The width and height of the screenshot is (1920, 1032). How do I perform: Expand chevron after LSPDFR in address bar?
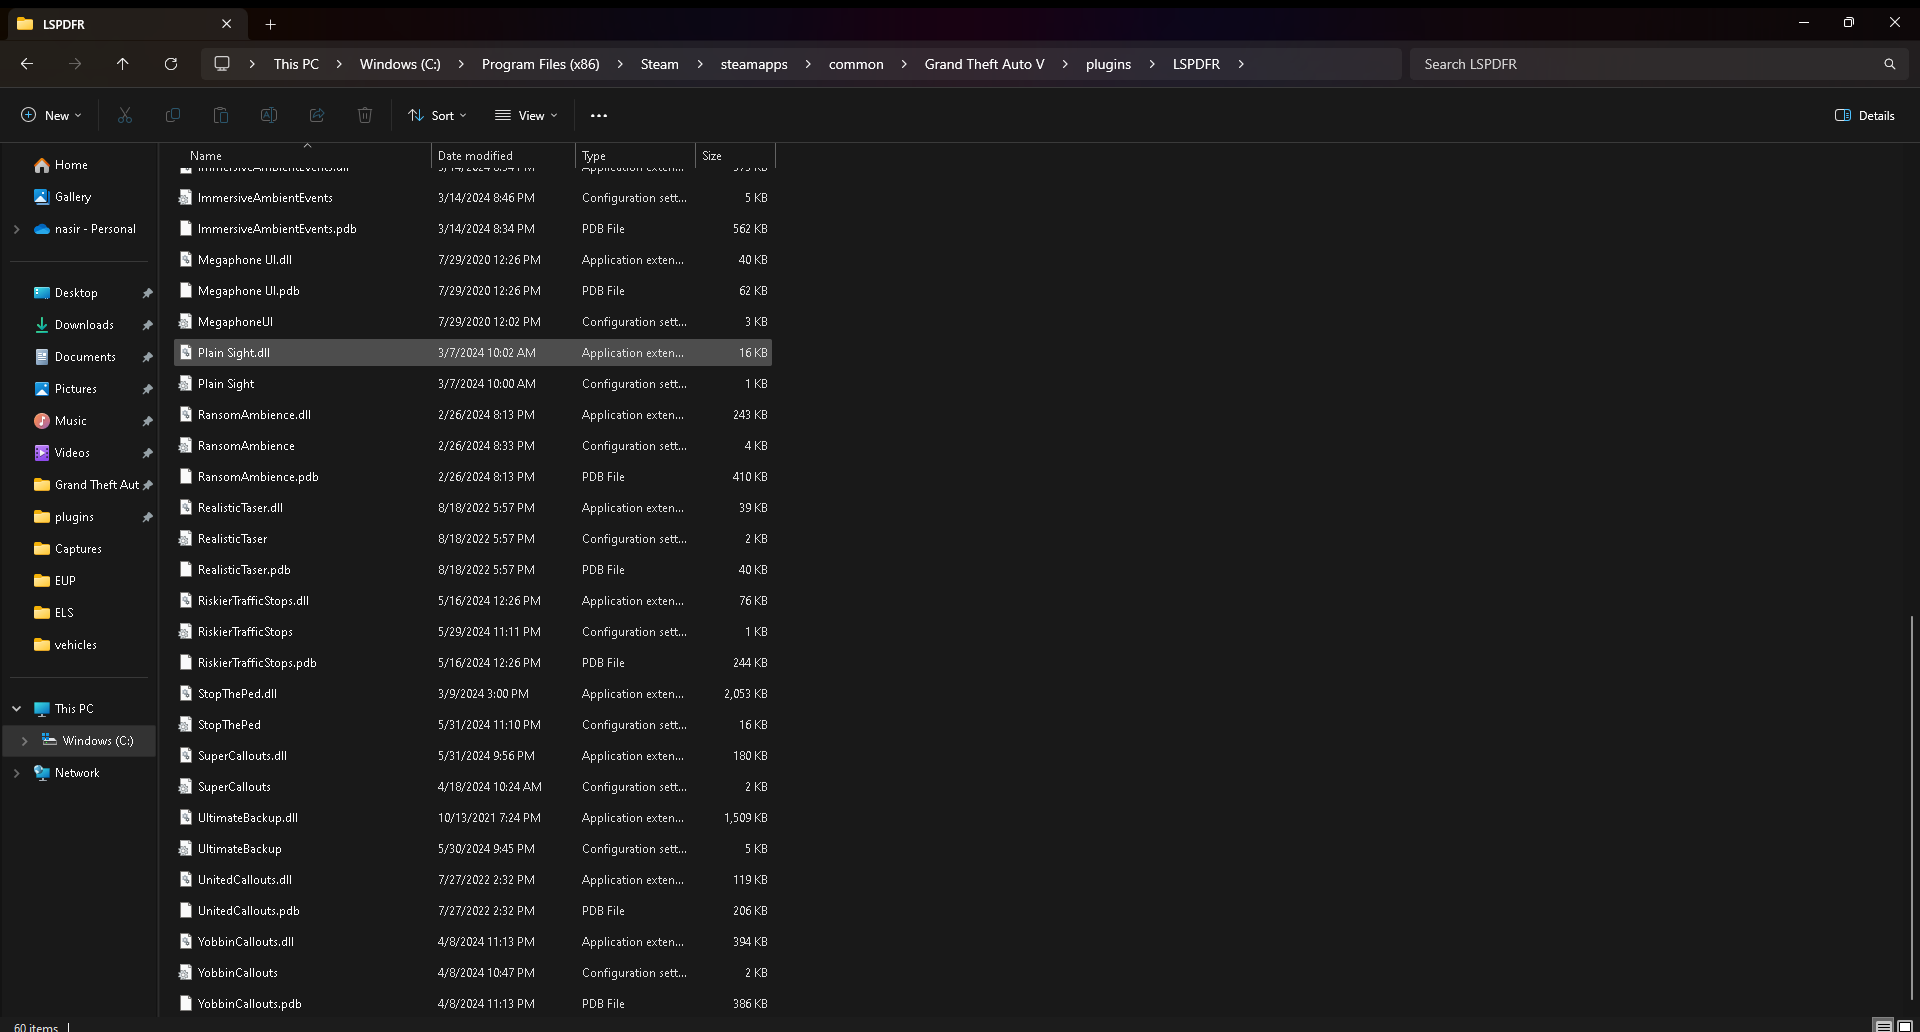coord(1241,64)
